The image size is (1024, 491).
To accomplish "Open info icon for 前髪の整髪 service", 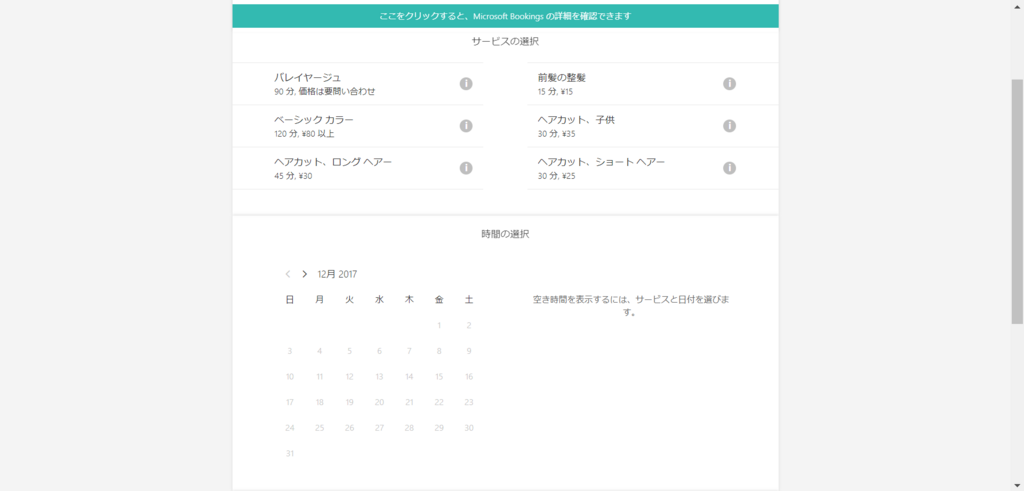I will click(x=729, y=84).
